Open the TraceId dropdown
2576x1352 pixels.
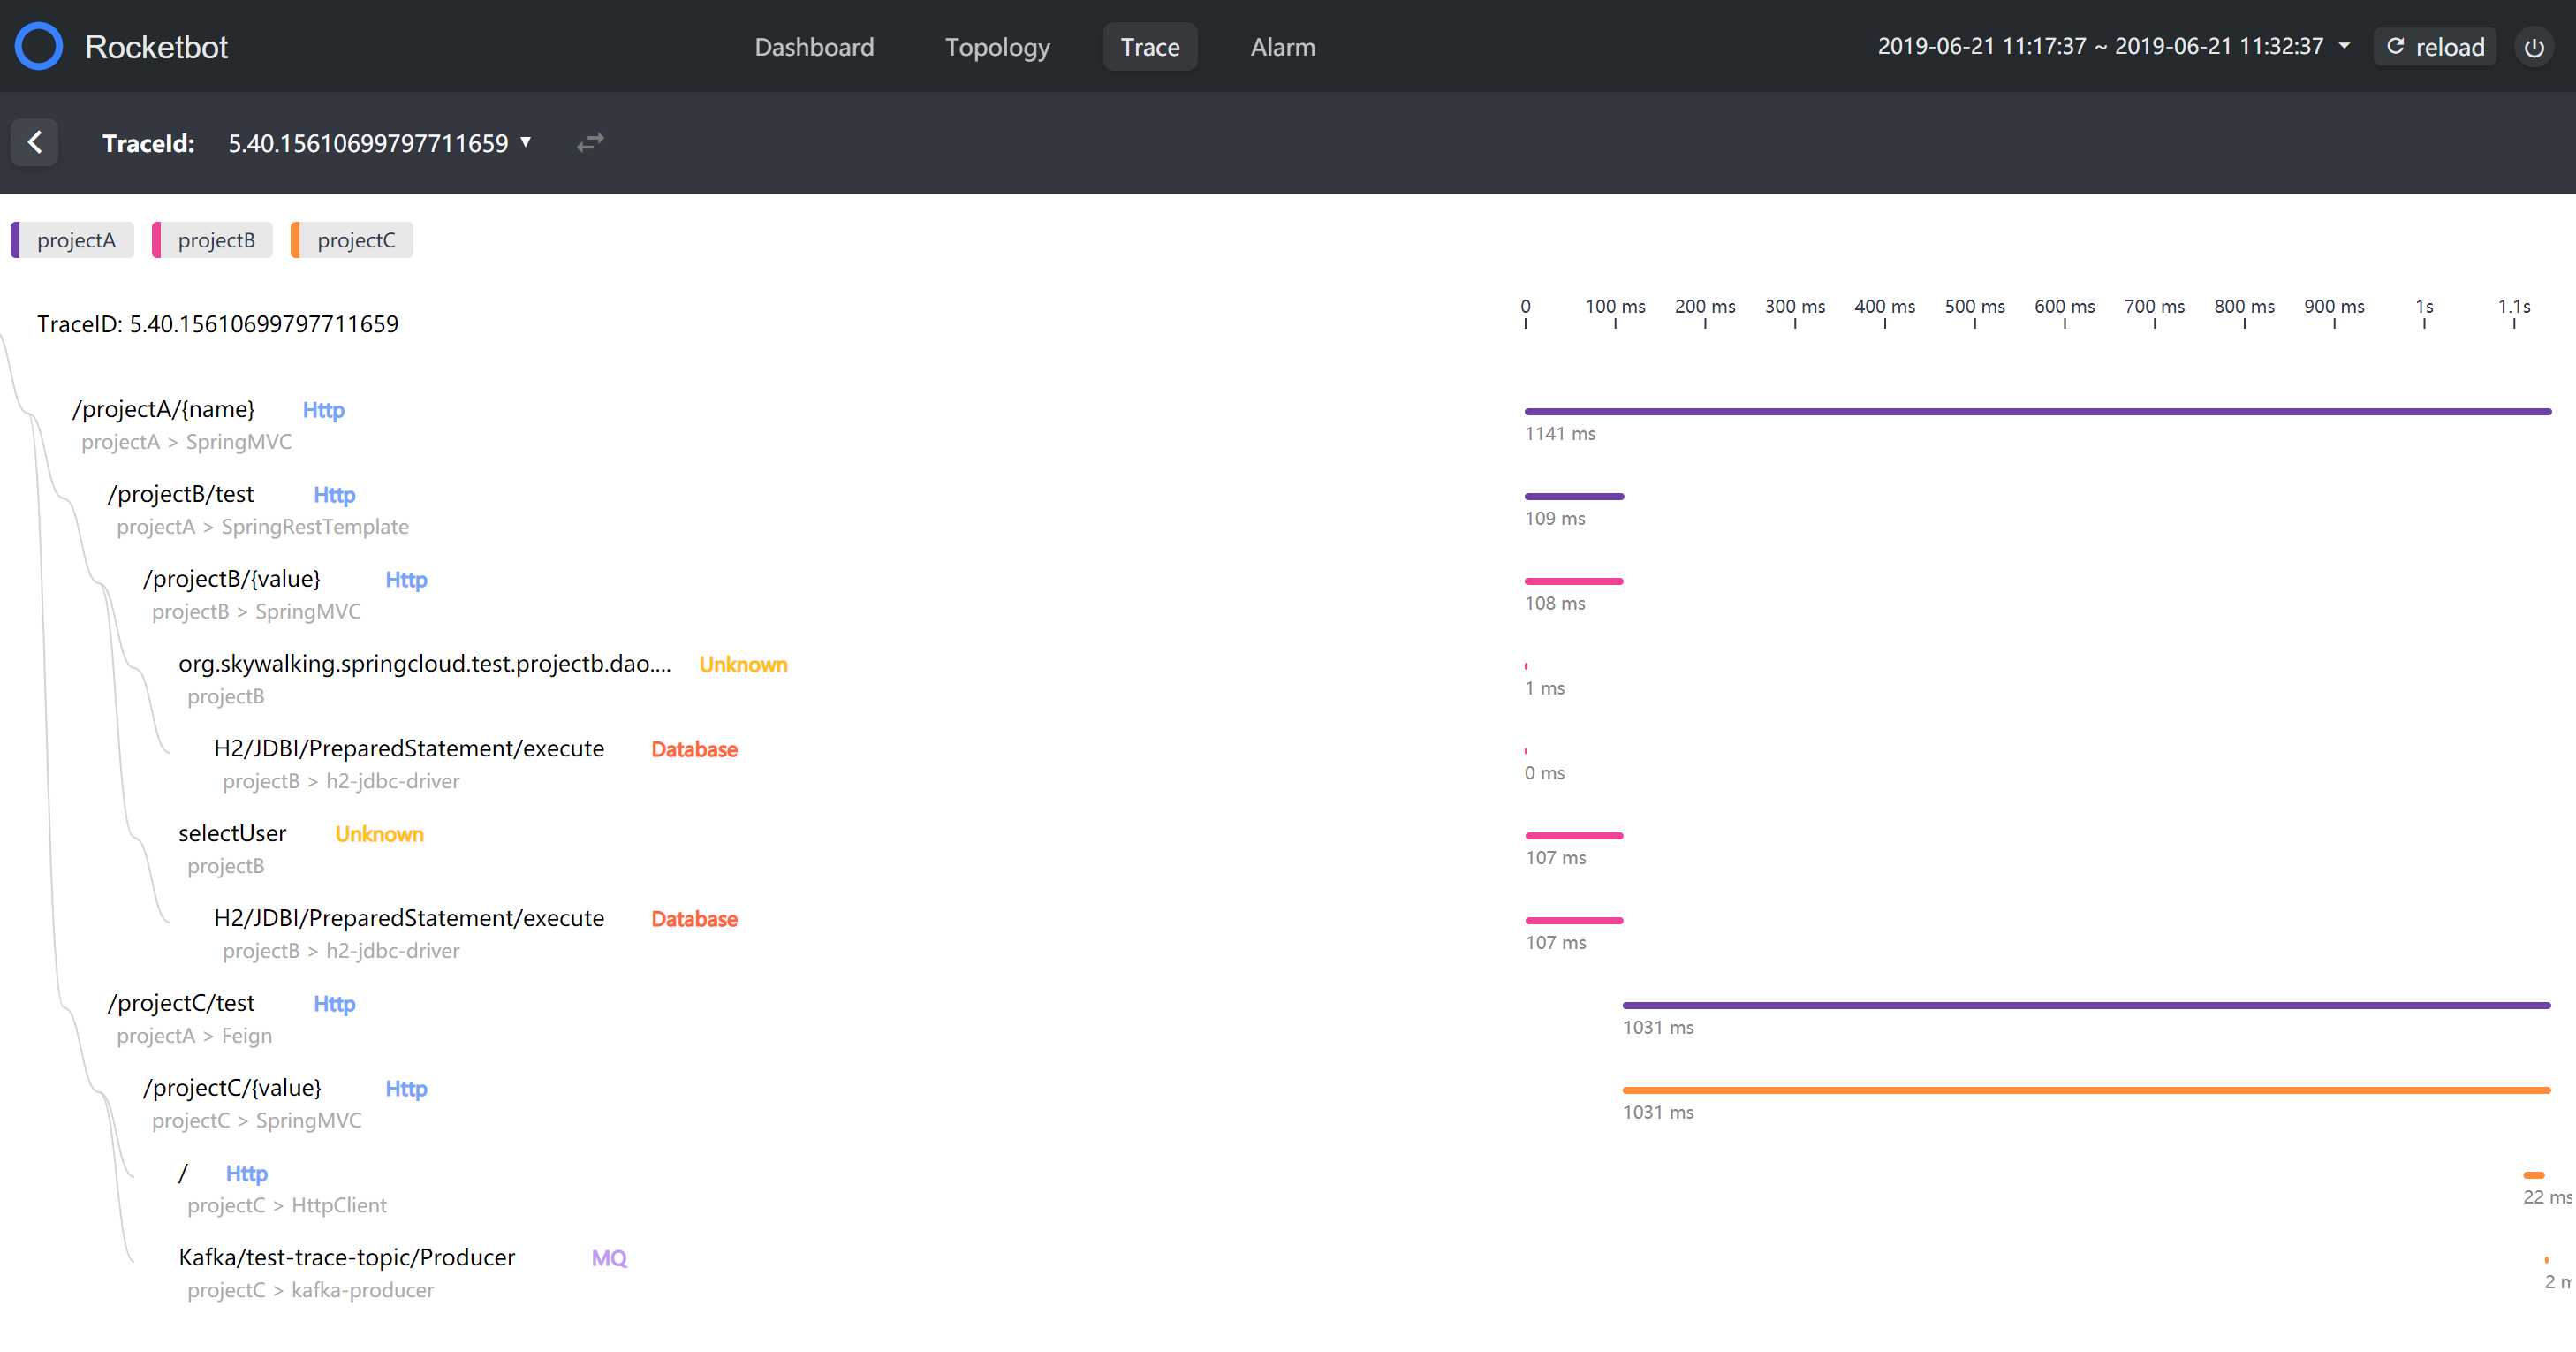378,143
